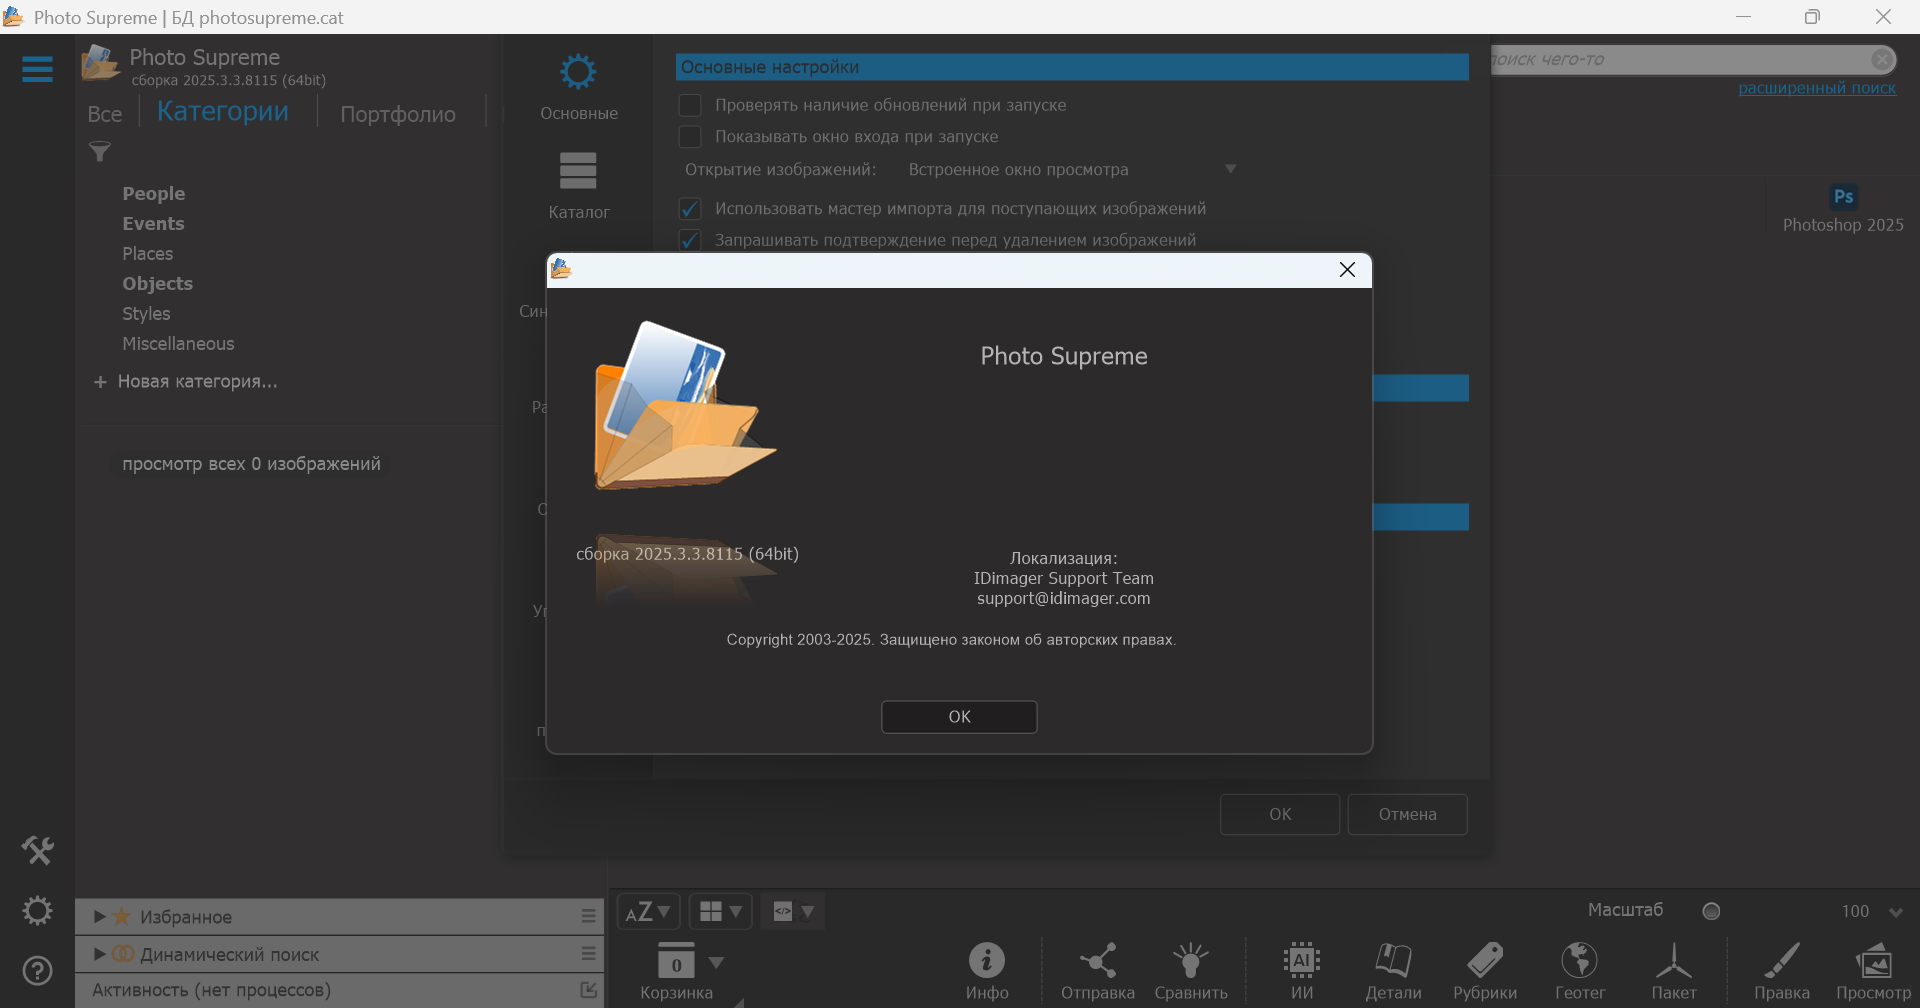
Task: Open the AZ sort order dropdown
Action: 648,912
